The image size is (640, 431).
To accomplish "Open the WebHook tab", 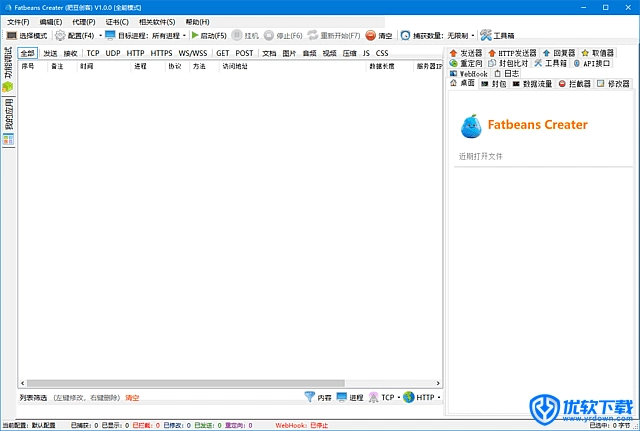I will (x=469, y=73).
